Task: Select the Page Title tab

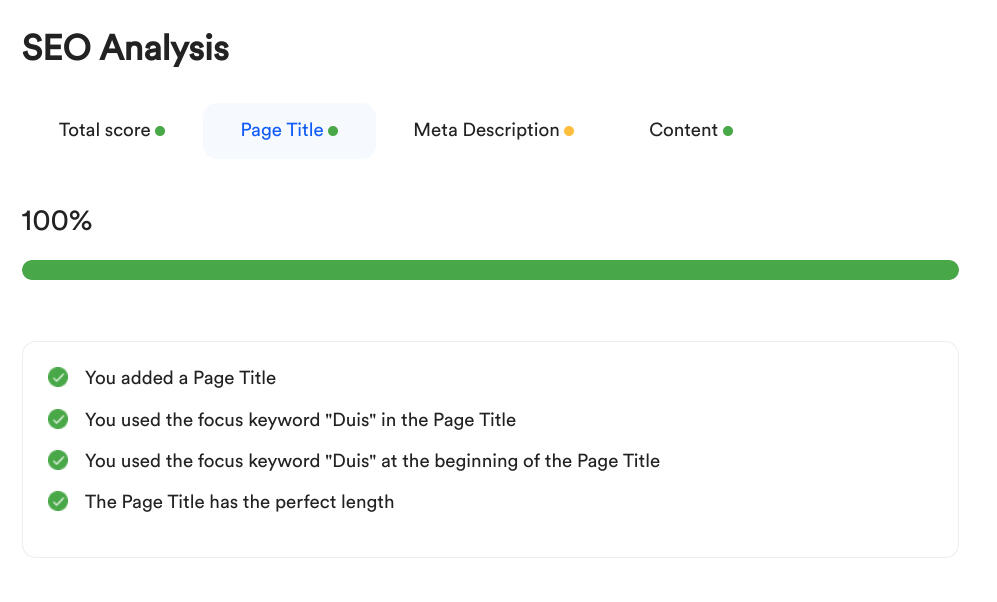Action: click(x=282, y=130)
